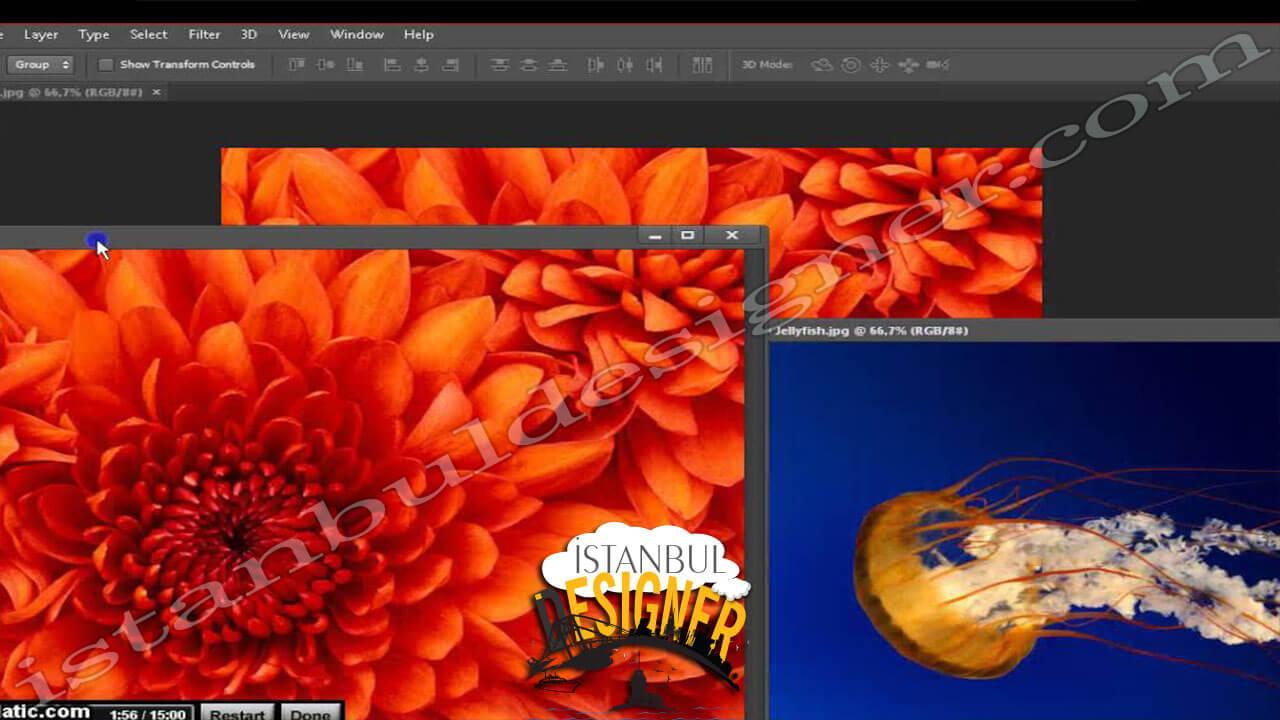Click Align Vertical Centers icon
The image size is (1280, 720).
[325, 65]
